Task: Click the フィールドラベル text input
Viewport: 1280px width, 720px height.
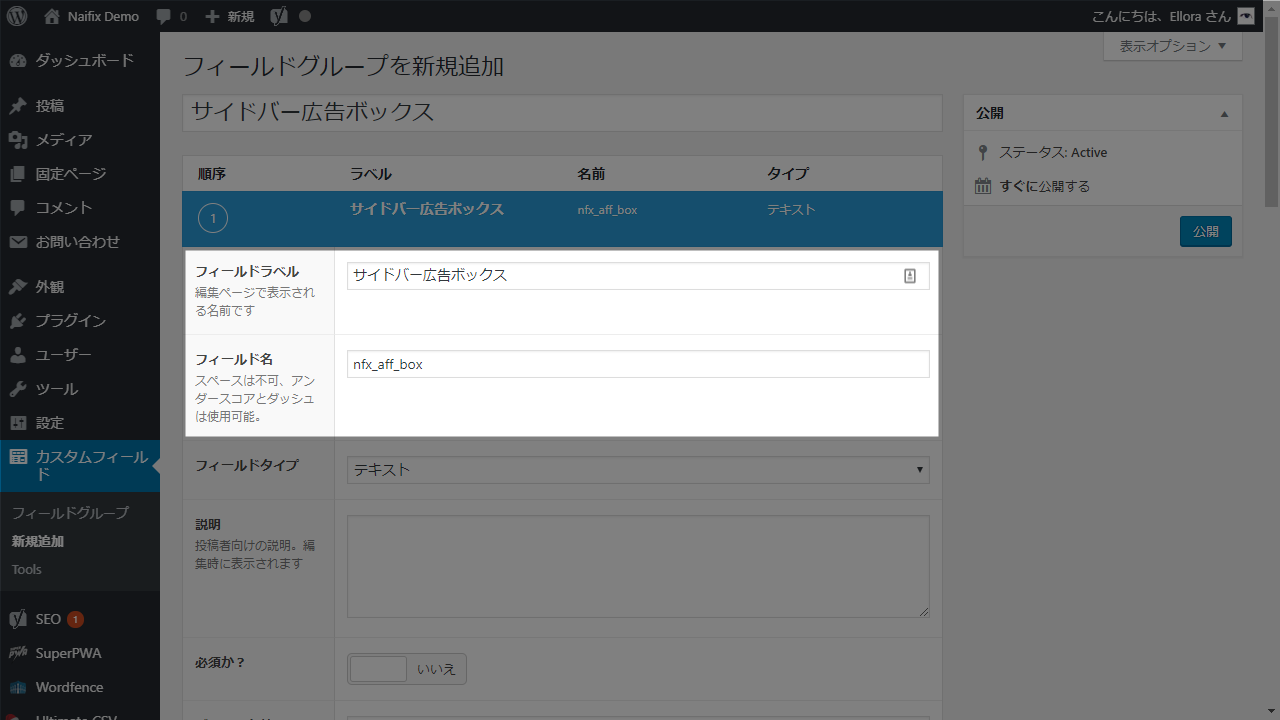Action: pos(638,276)
